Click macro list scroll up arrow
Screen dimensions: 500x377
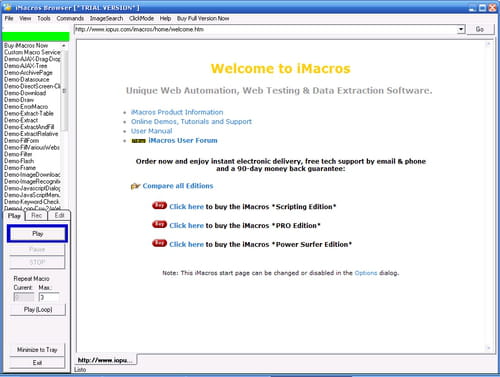coord(64,45)
